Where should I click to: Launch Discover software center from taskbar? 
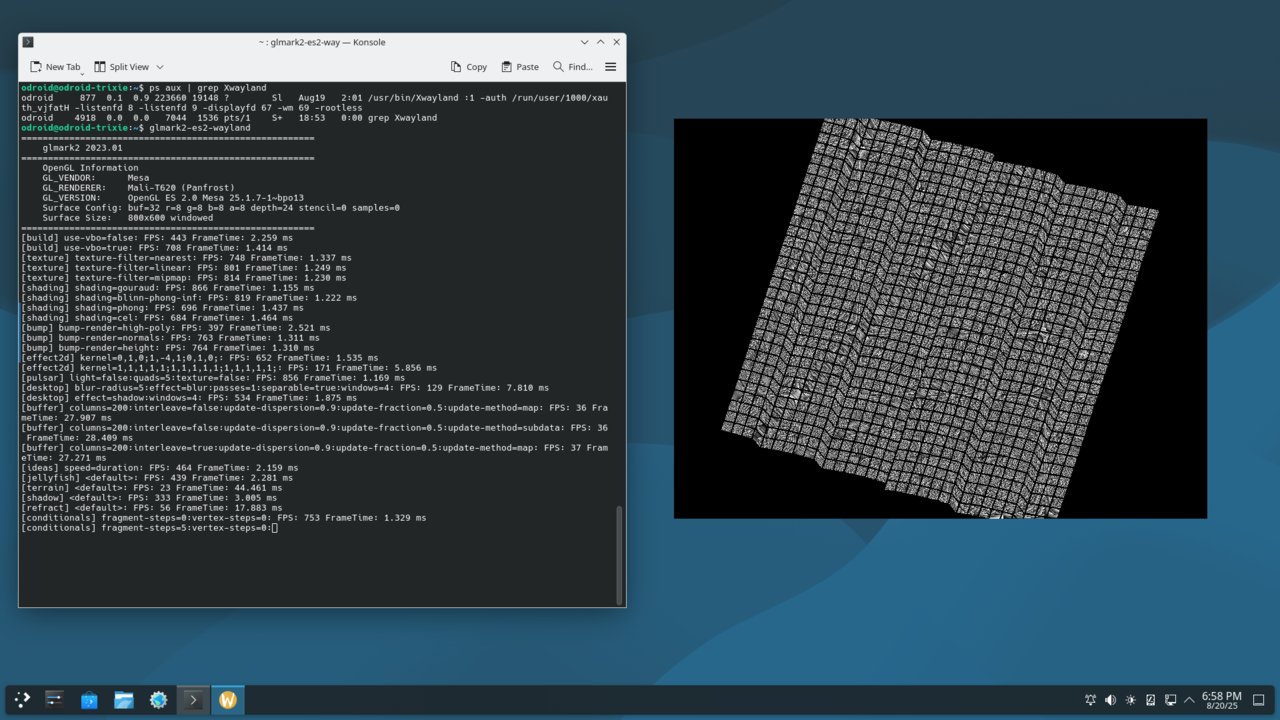[x=89, y=700]
